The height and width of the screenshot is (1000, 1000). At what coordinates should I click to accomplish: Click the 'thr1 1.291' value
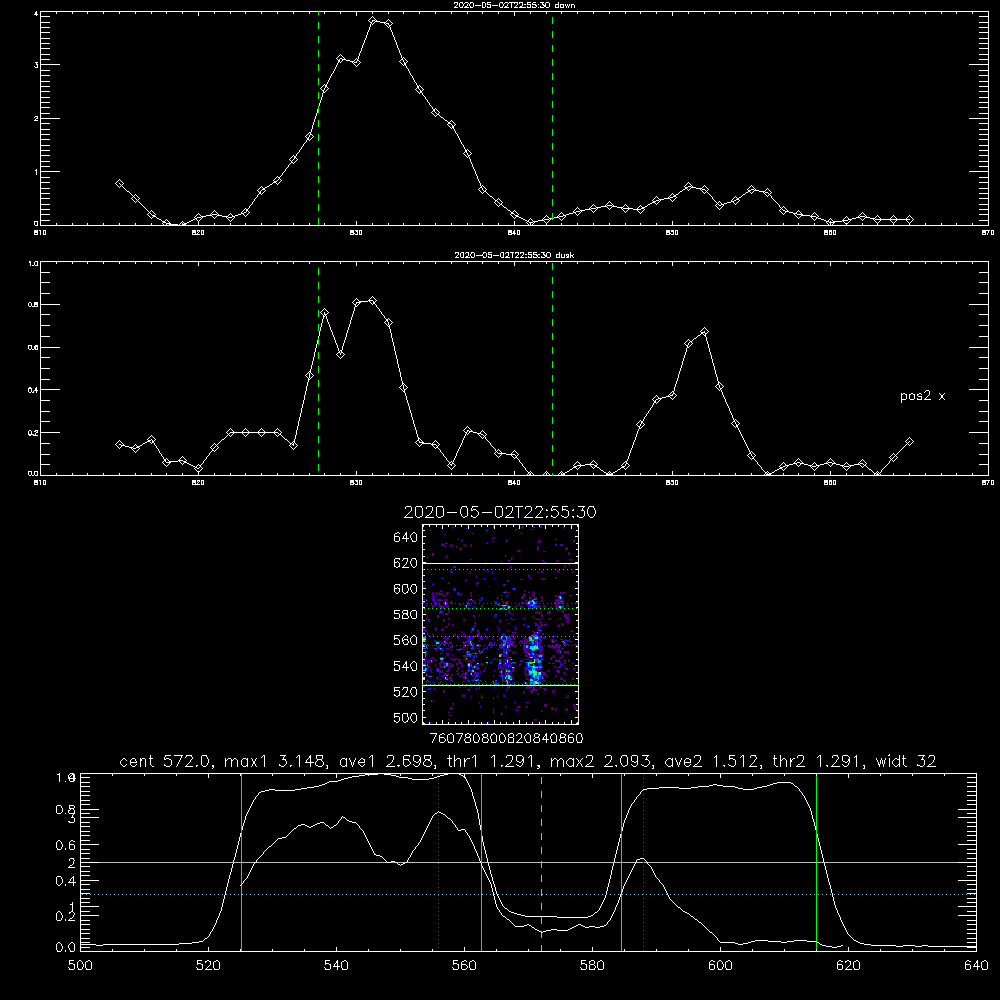492,761
